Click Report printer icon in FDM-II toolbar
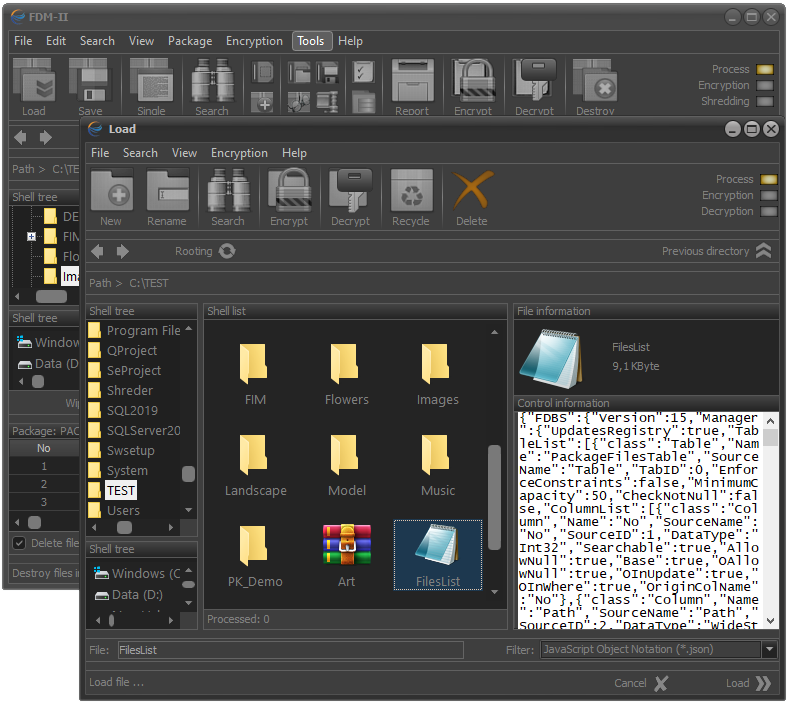 413,80
